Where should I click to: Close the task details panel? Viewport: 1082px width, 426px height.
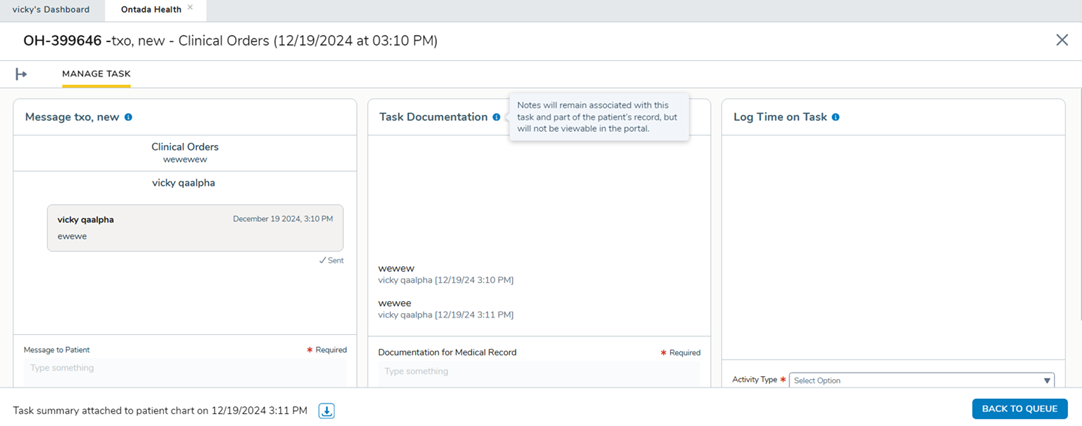point(1061,40)
